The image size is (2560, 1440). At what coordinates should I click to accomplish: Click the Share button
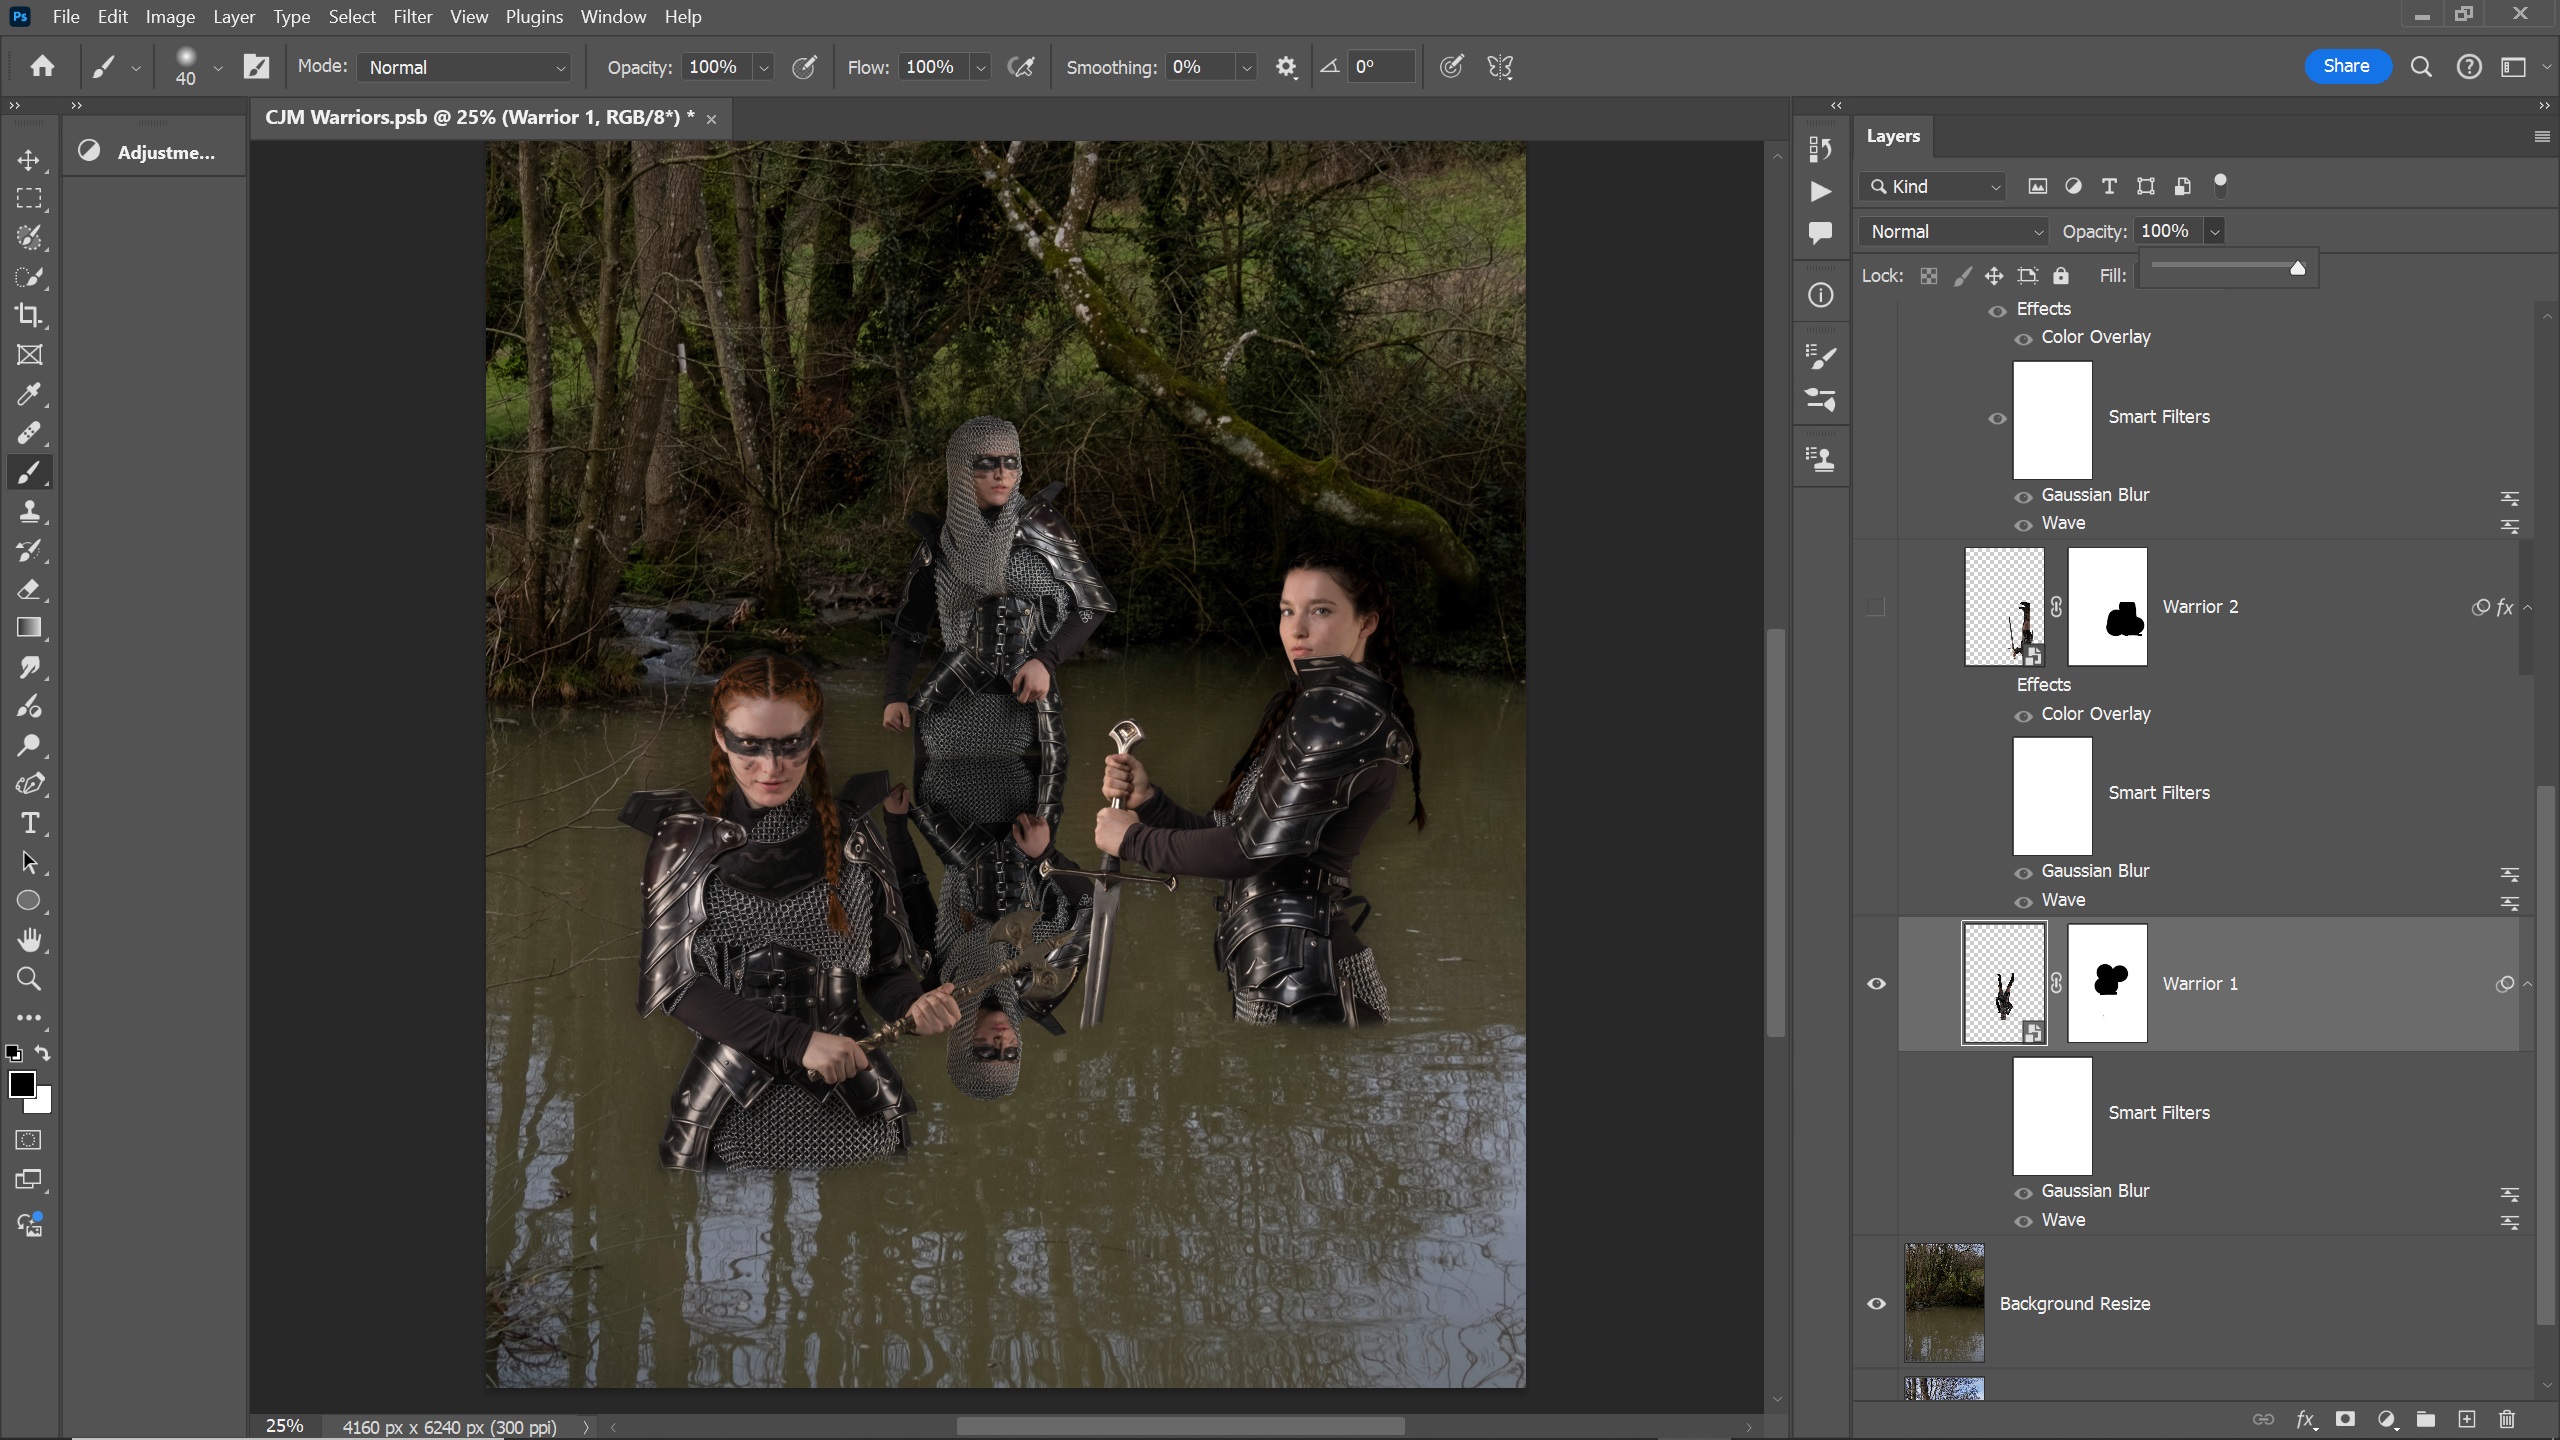point(2345,66)
